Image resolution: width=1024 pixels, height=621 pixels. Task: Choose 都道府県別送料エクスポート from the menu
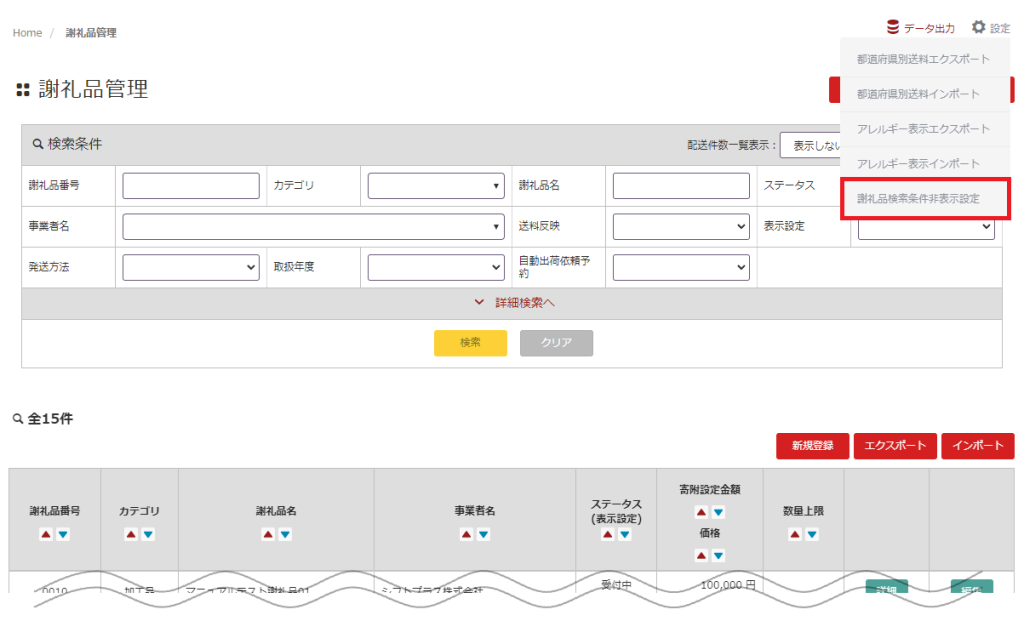923,59
